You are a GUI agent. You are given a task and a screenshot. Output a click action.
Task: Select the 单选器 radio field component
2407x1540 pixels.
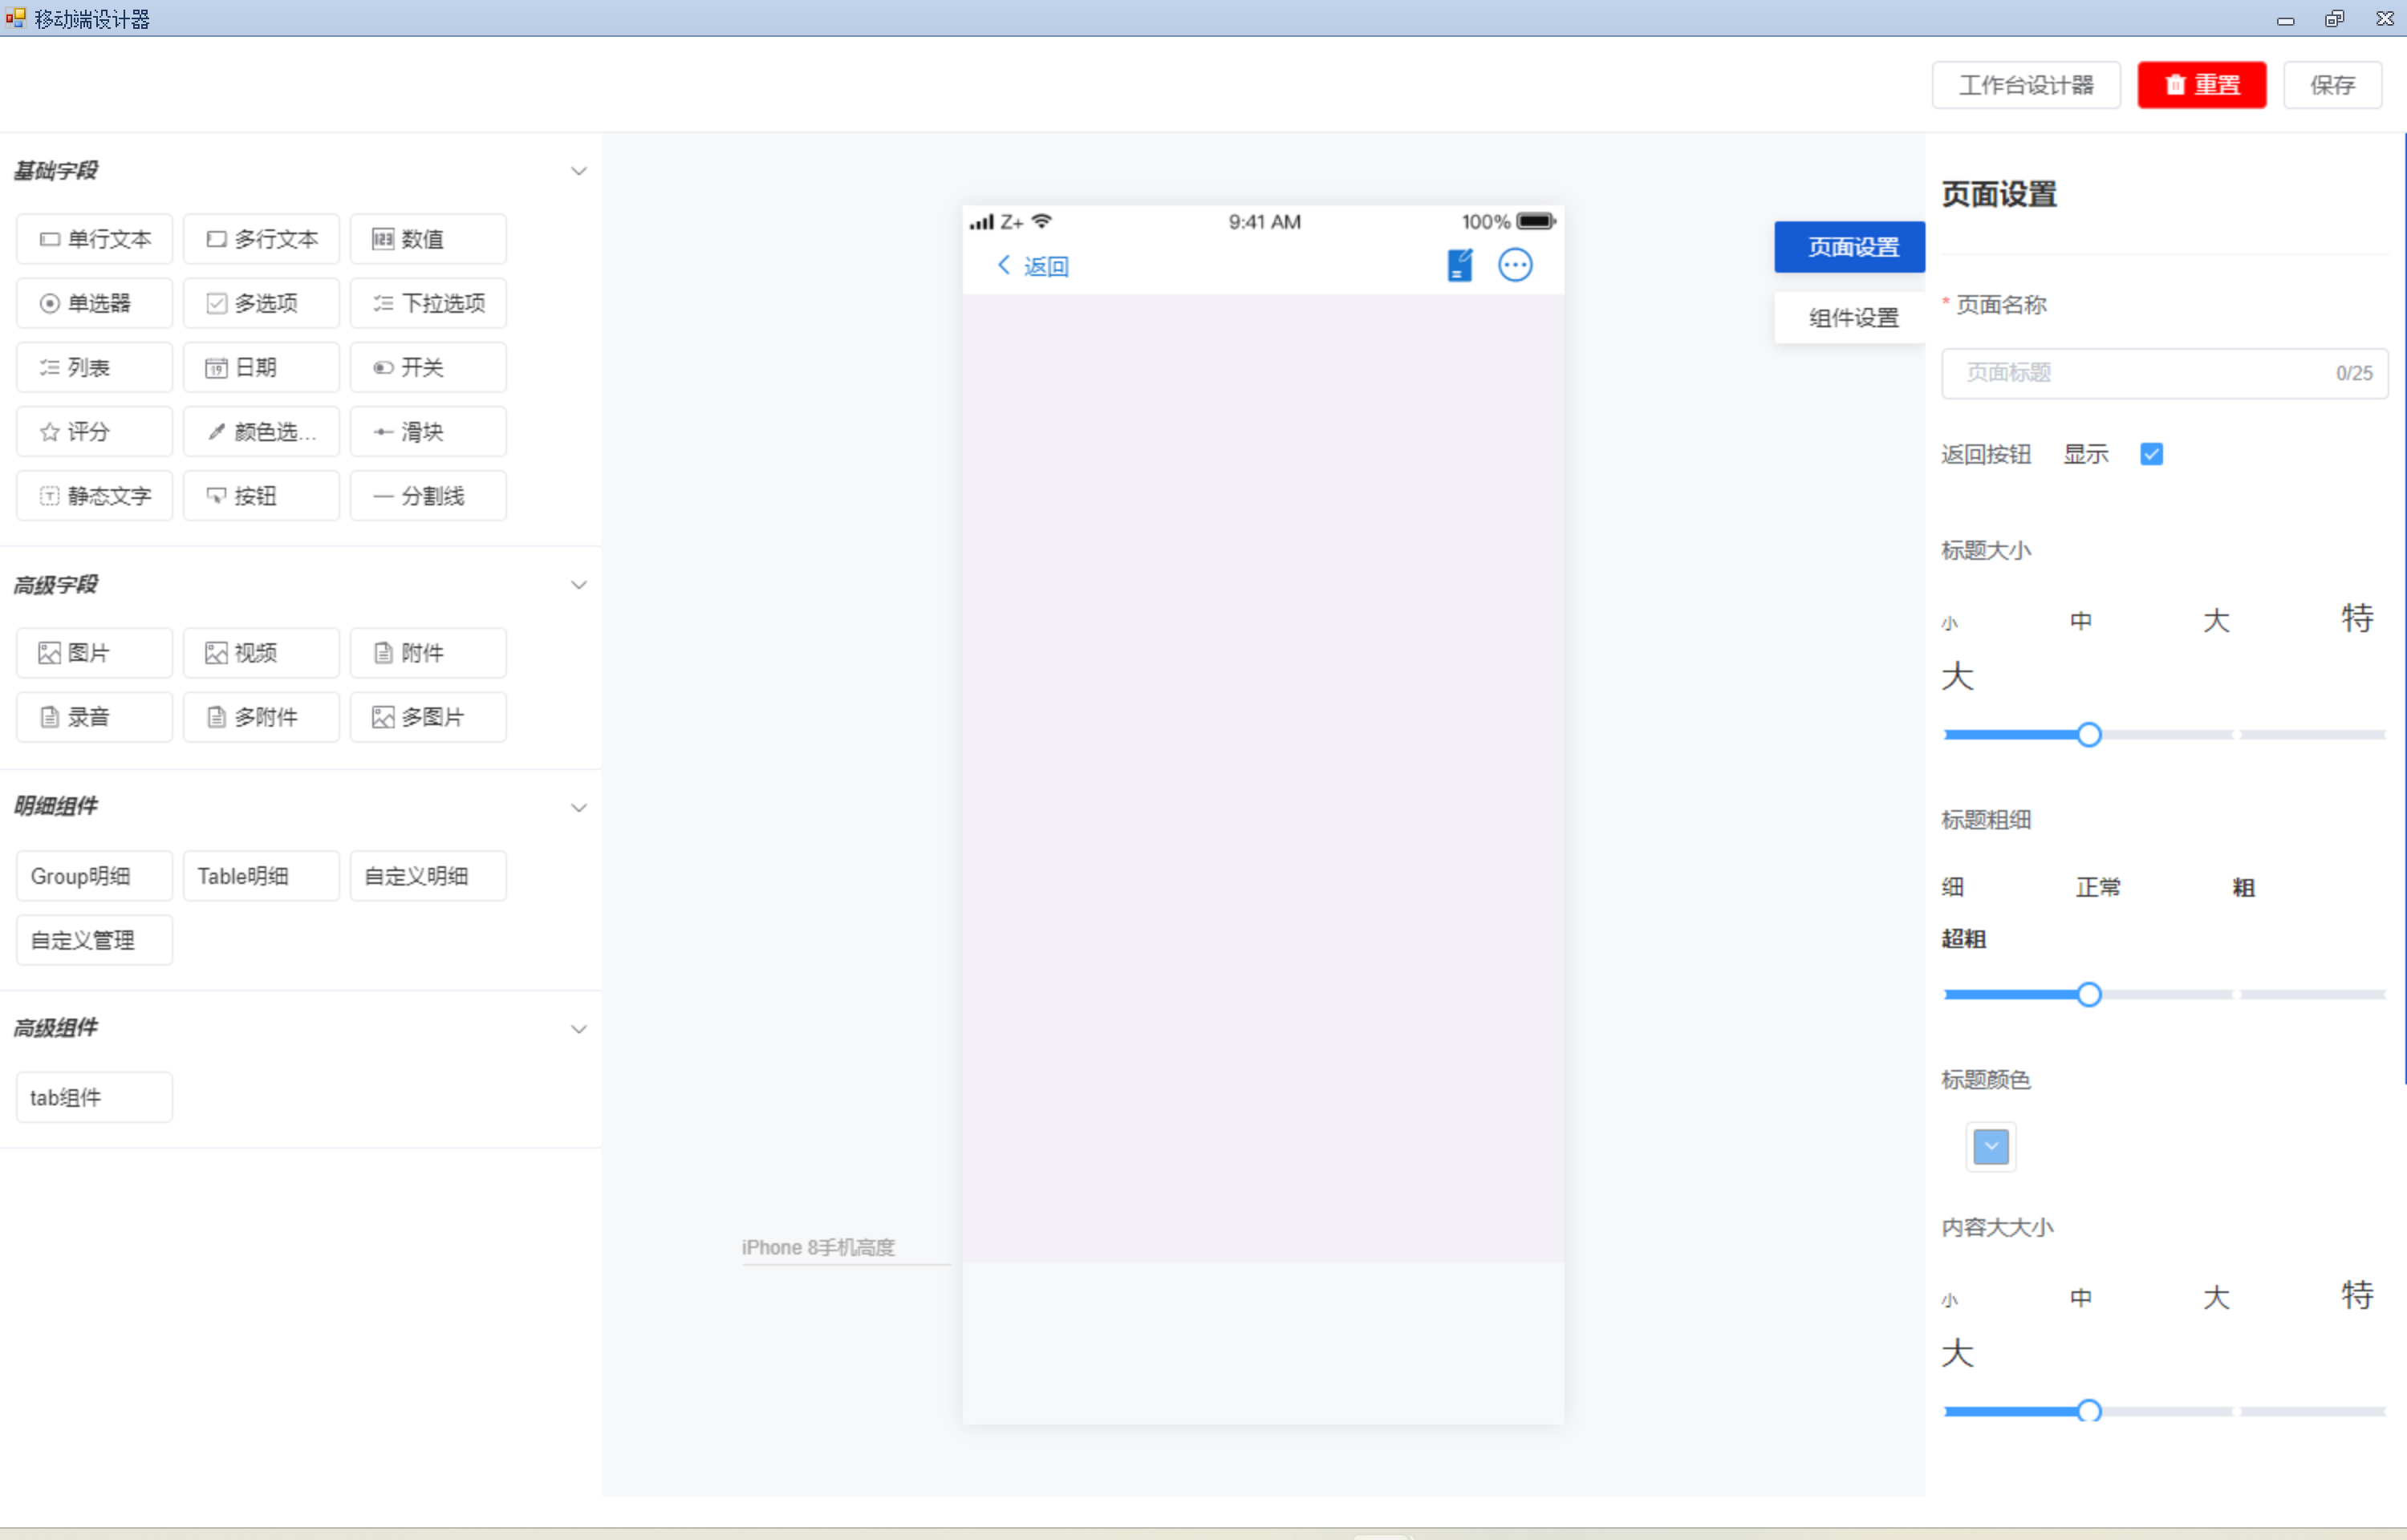(94, 303)
